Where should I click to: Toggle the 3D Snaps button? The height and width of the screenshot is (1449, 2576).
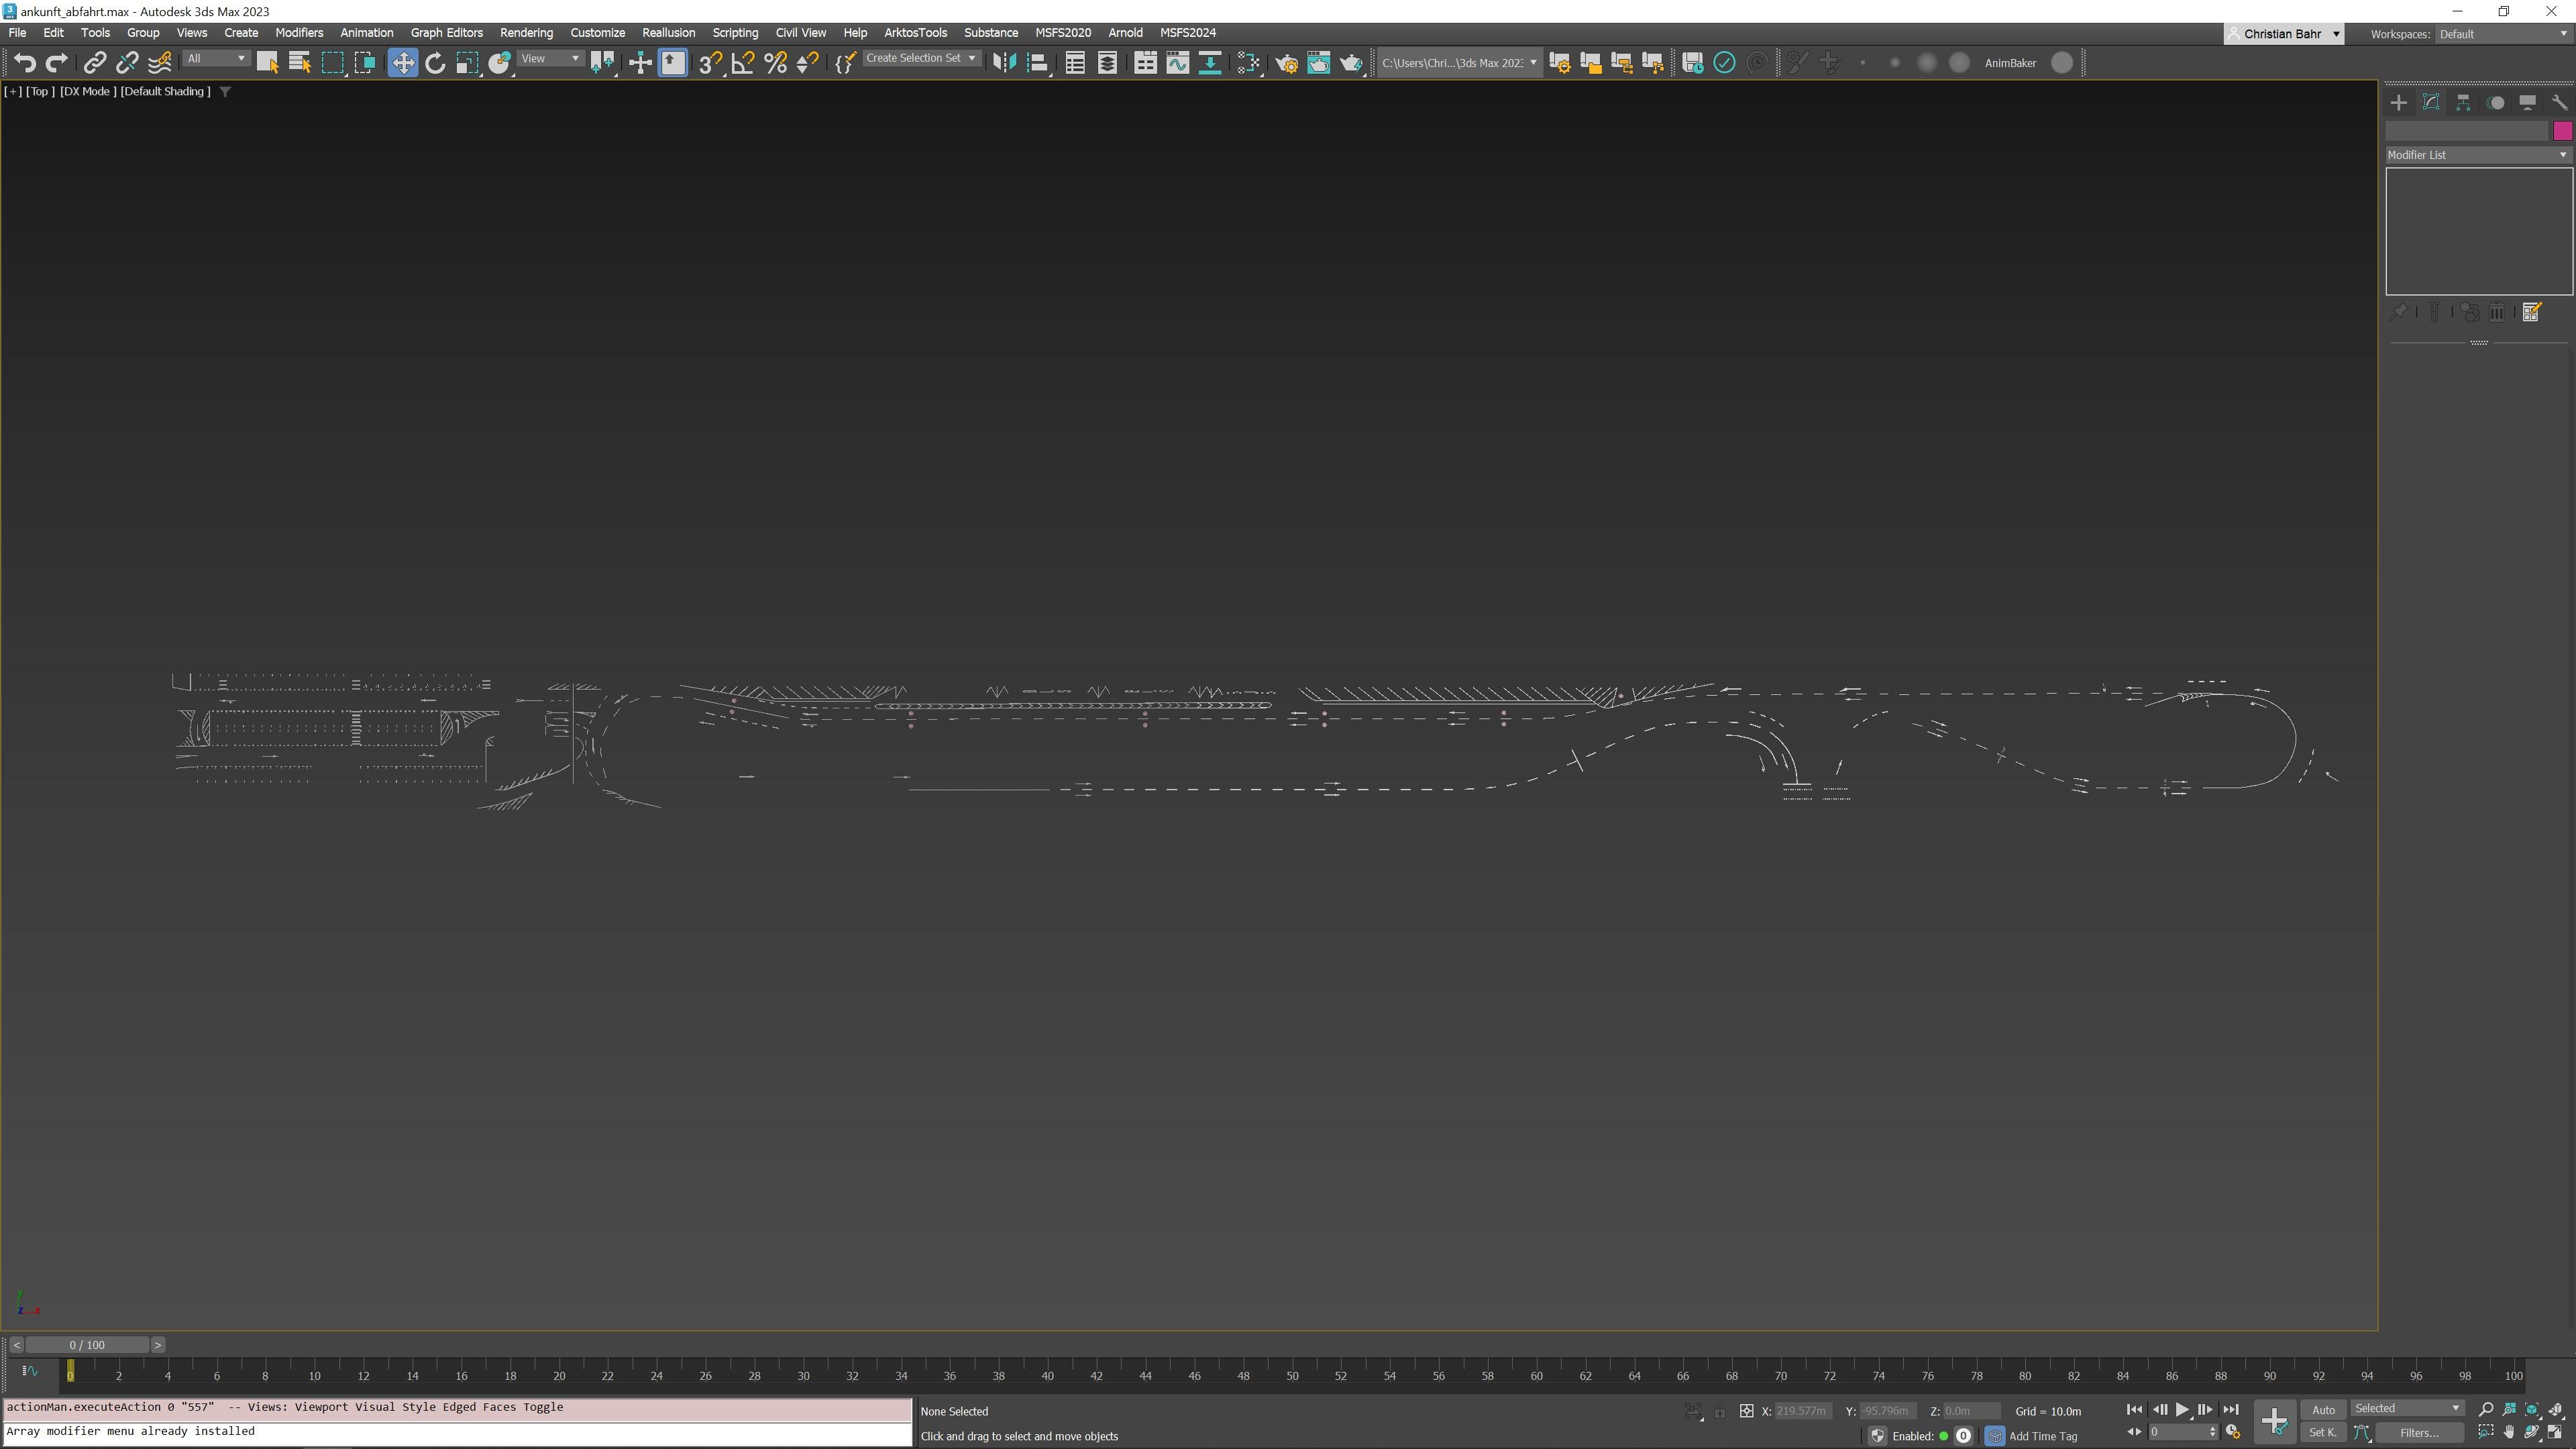pyautogui.click(x=709, y=63)
